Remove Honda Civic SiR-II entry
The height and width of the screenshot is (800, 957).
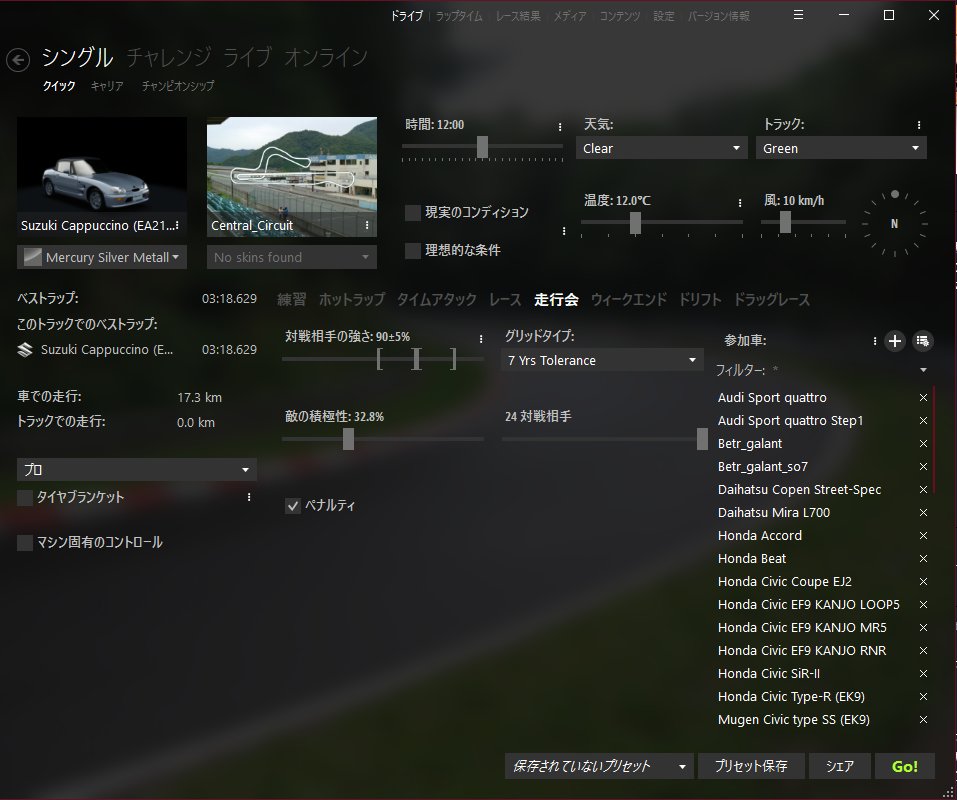click(923, 674)
